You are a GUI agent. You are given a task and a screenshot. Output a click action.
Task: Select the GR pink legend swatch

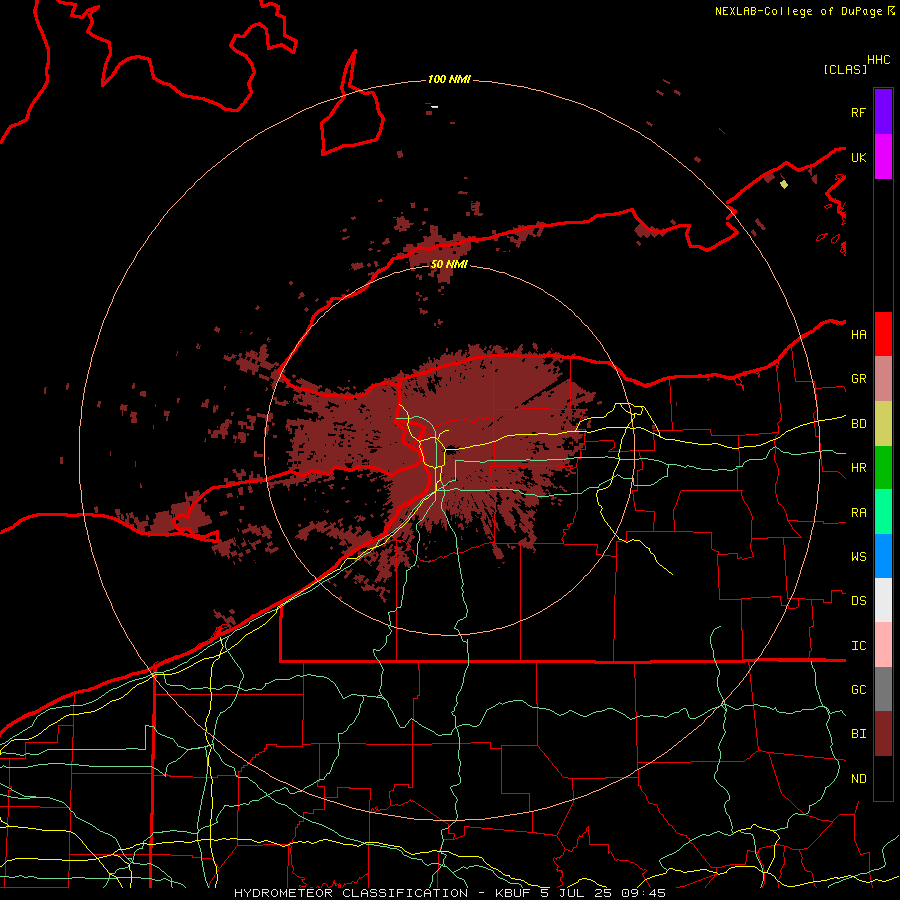tap(883, 379)
